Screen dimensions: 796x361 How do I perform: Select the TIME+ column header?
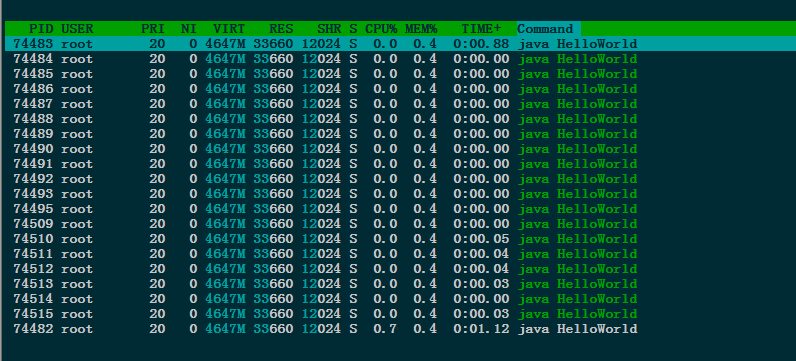click(x=481, y=29)
